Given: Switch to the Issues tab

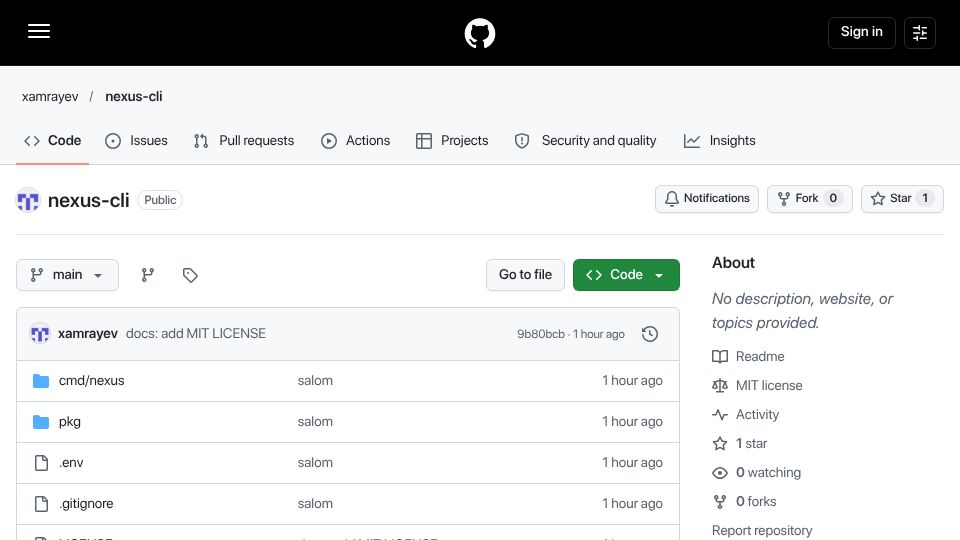Looking at the screenshot, I should tap(136, 141).
